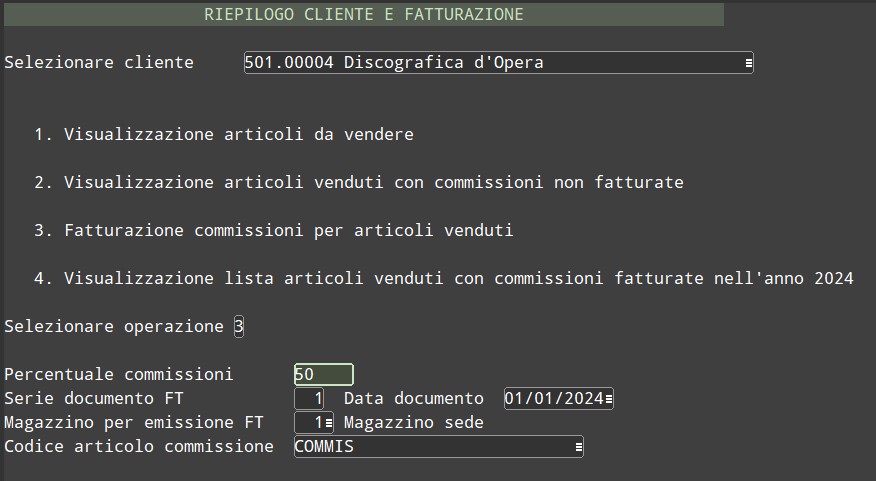Image resolution: width=876 pixels, height=481 pixels.
Task: Select option 3 Fatturazione commissioni
Action: (273, 230)
